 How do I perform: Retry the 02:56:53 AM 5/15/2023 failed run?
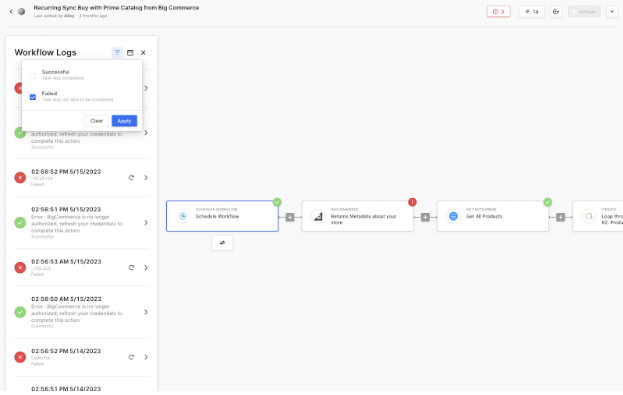click(x=131, y=267)
